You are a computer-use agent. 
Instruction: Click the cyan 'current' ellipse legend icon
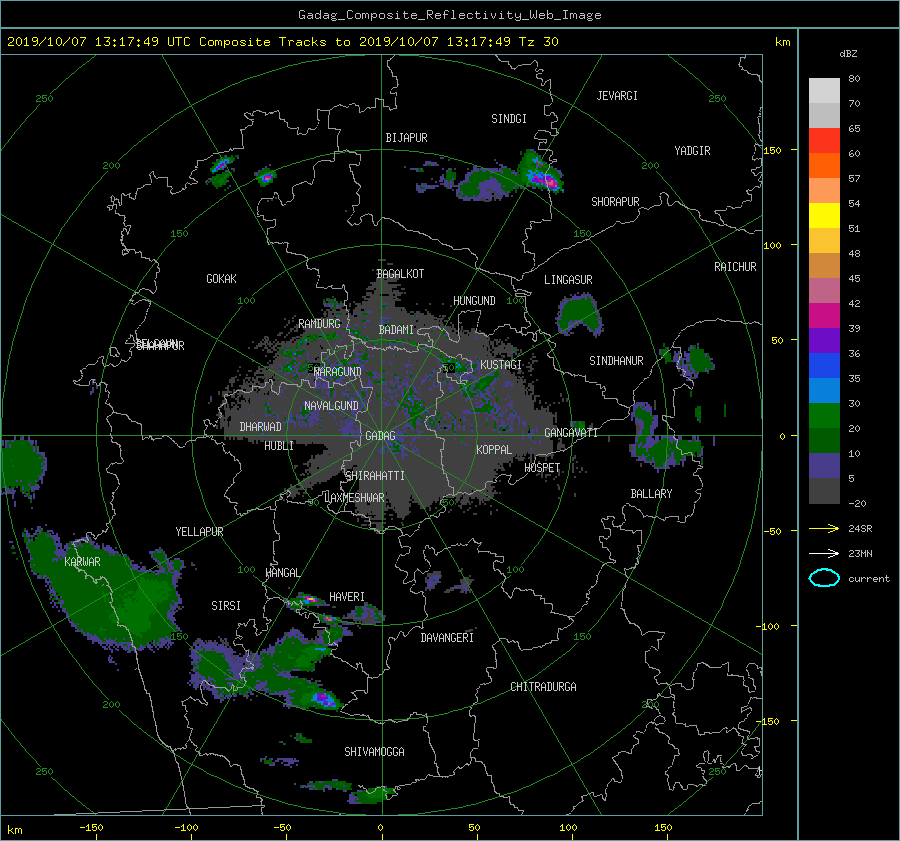(x=824, y=578)
